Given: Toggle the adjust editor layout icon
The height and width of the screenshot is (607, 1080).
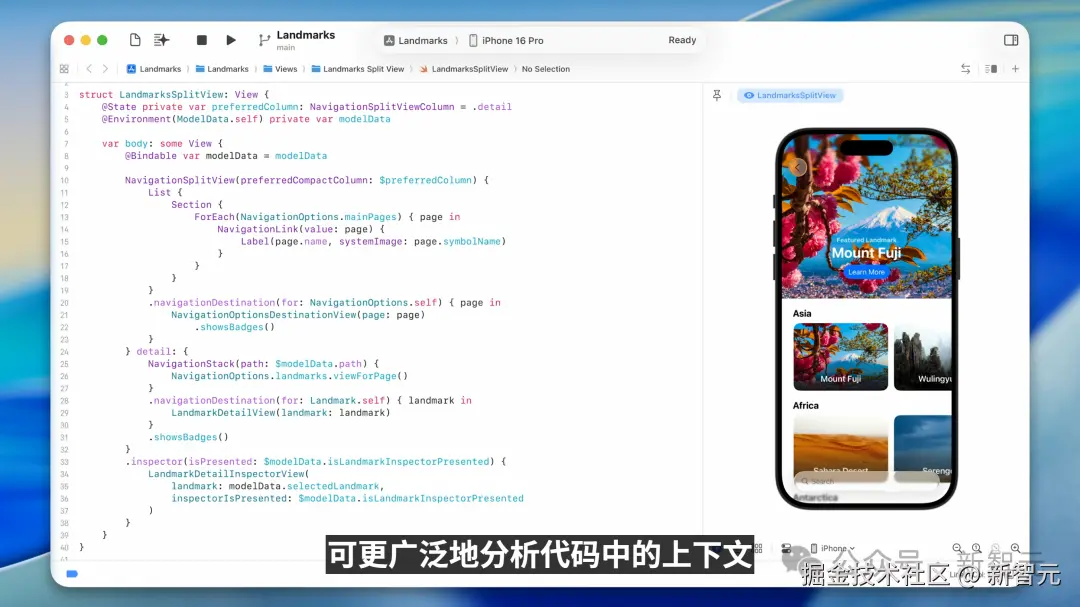Looking at the screenshot, I should (991, 69).
